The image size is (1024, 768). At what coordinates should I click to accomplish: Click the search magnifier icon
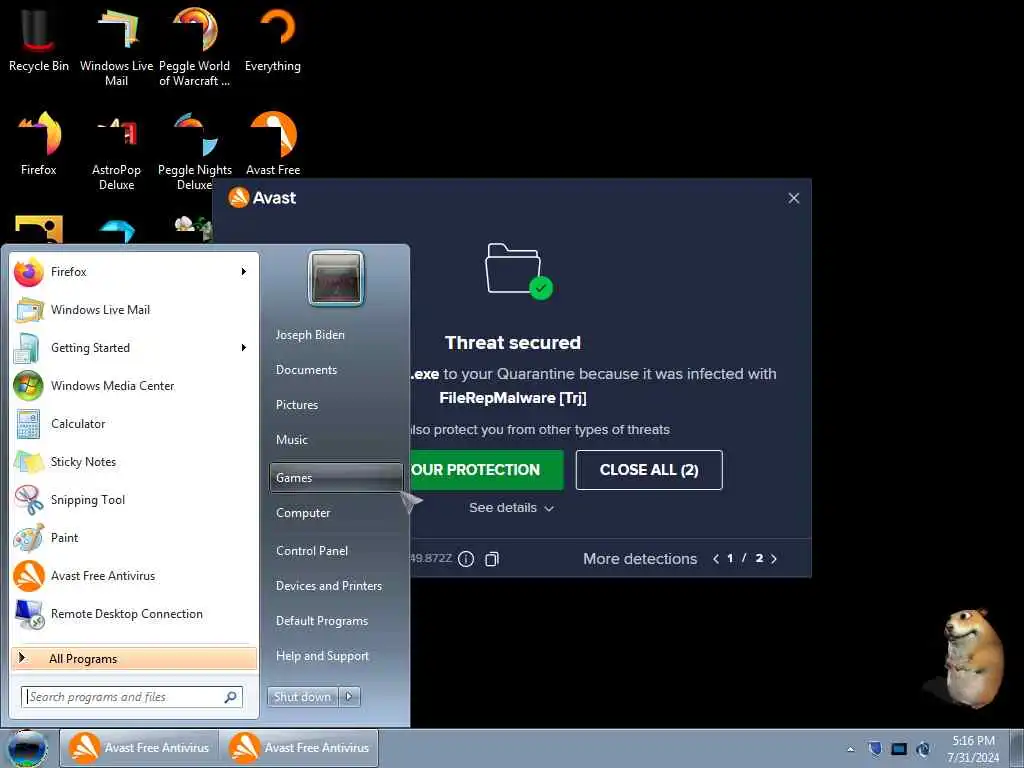coord(231,697)
